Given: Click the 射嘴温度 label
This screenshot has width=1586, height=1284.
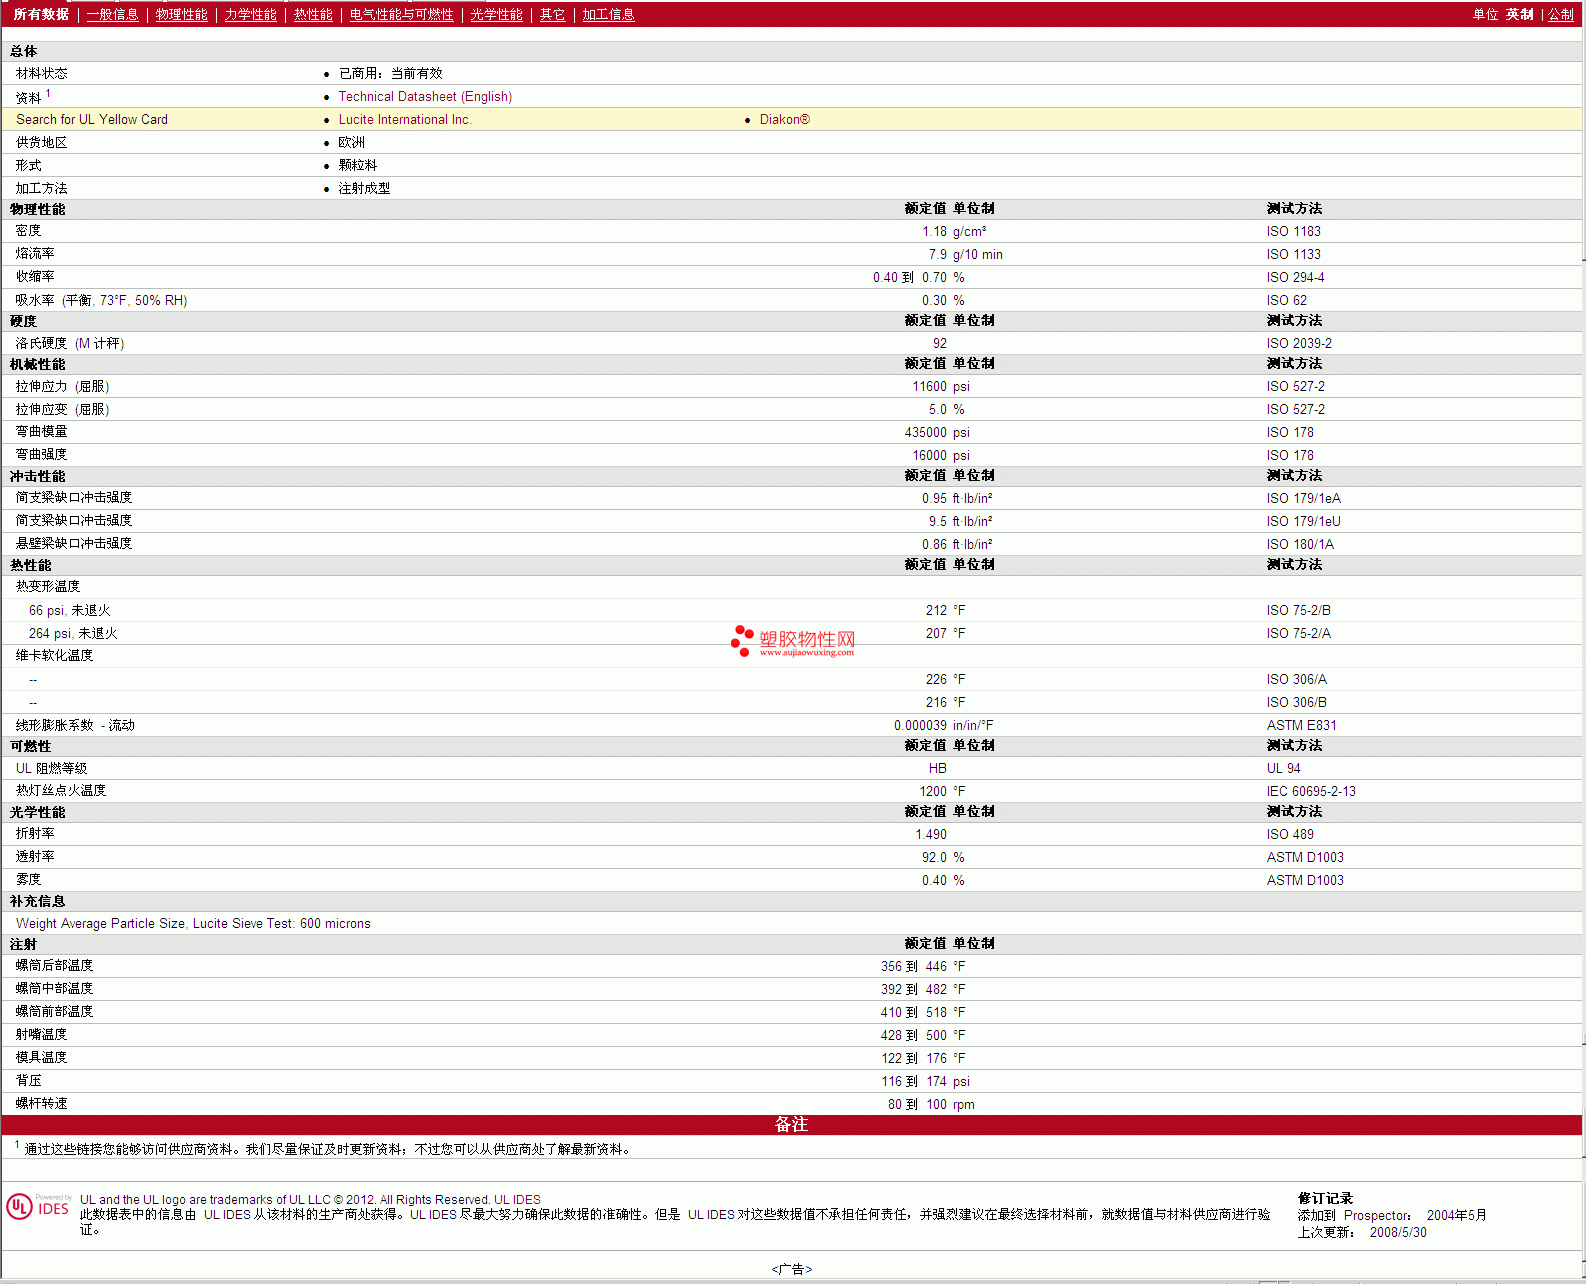Looking at the screenshot, I should tap(41, 1035).
